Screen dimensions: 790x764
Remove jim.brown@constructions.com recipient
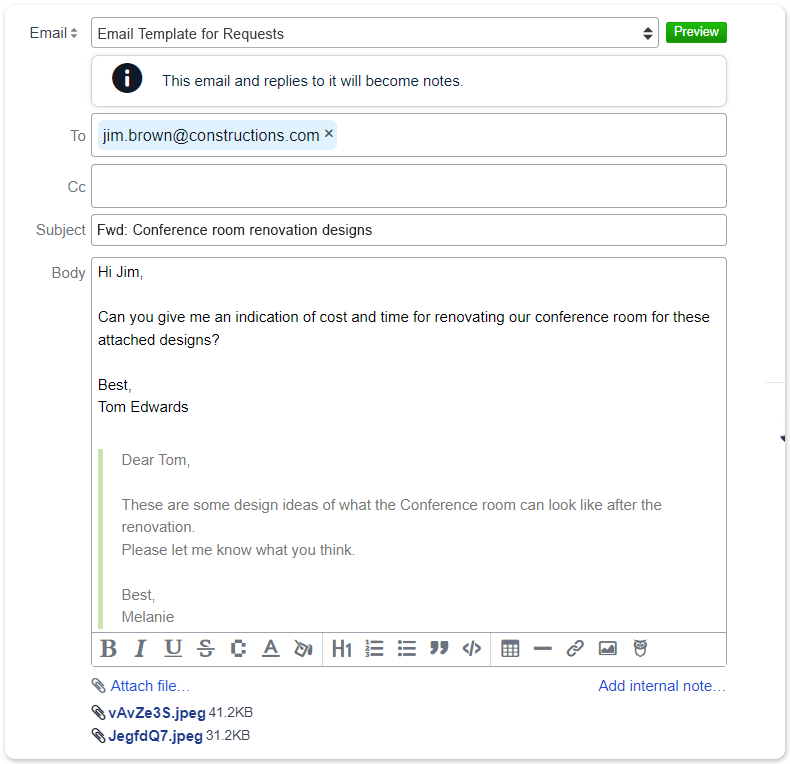point(328,134)
